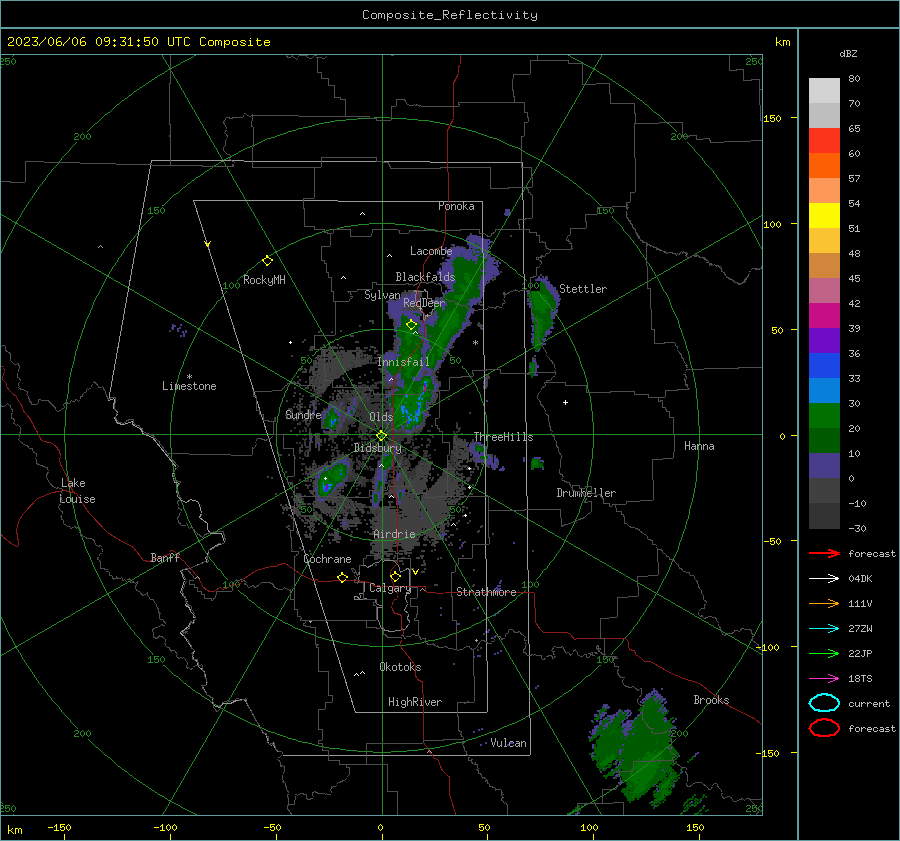The image size is (900, 841).
Task: Click the cyan 27ZW arrow icon
Action: tap(824, 629)
